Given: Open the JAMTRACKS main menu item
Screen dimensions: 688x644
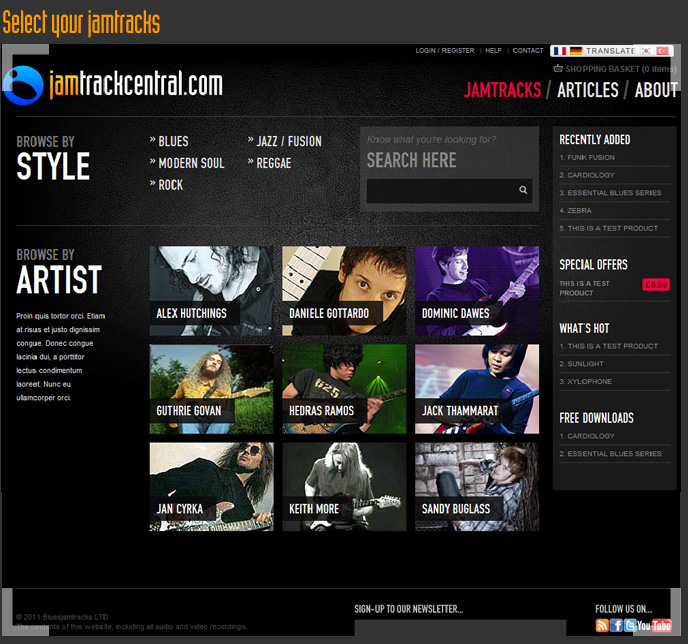Looking at the screenshot, I should pyautogui.click(x=502, y=90).
